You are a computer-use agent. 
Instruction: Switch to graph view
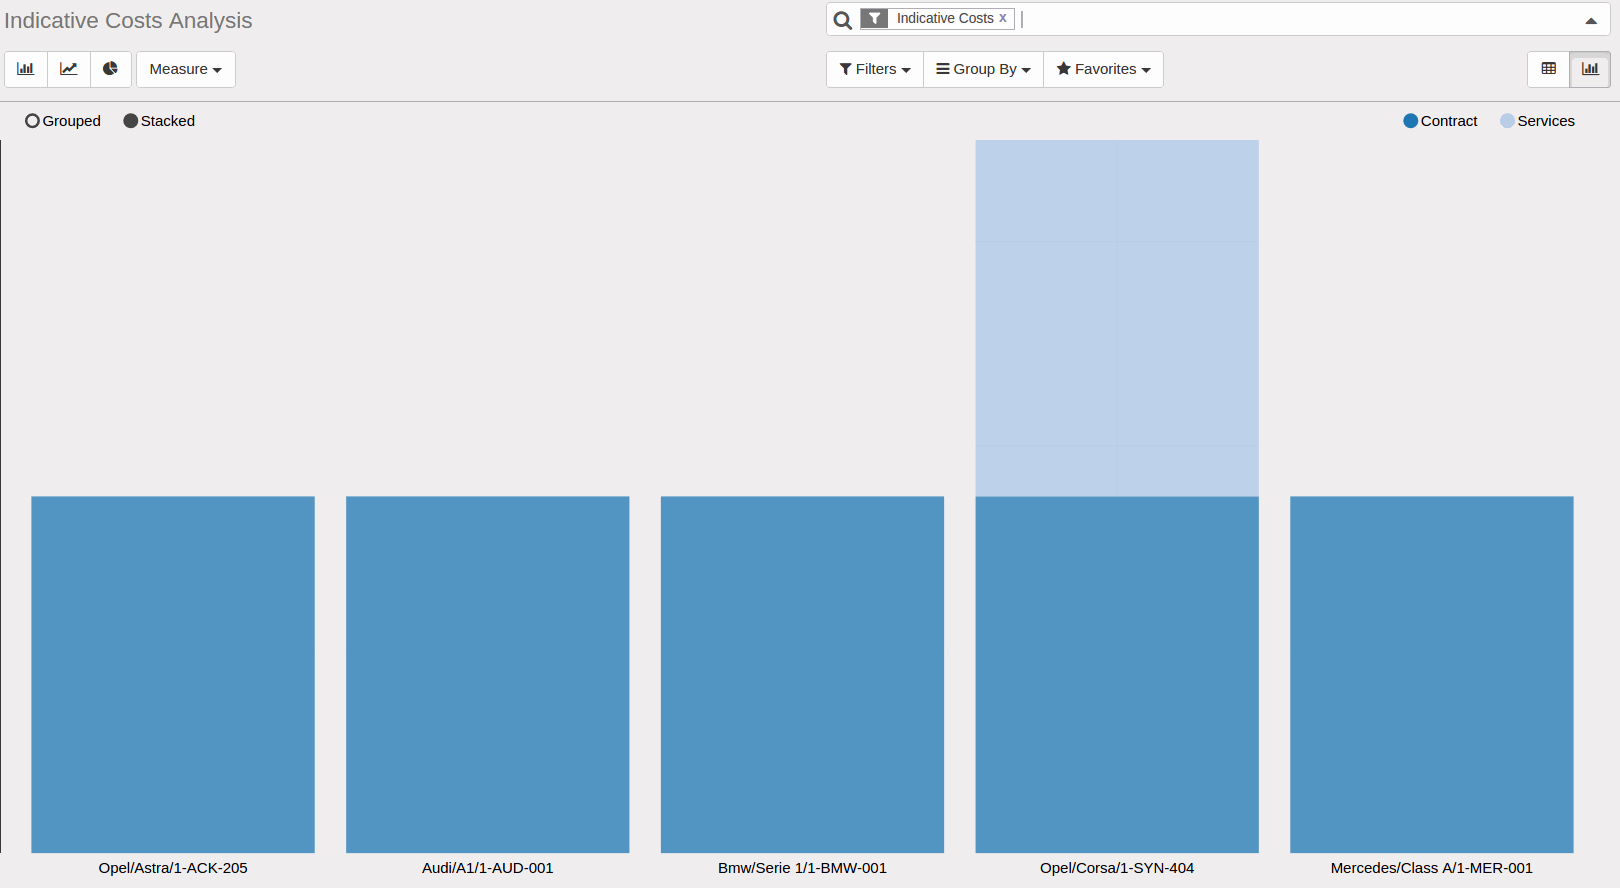1590,69
